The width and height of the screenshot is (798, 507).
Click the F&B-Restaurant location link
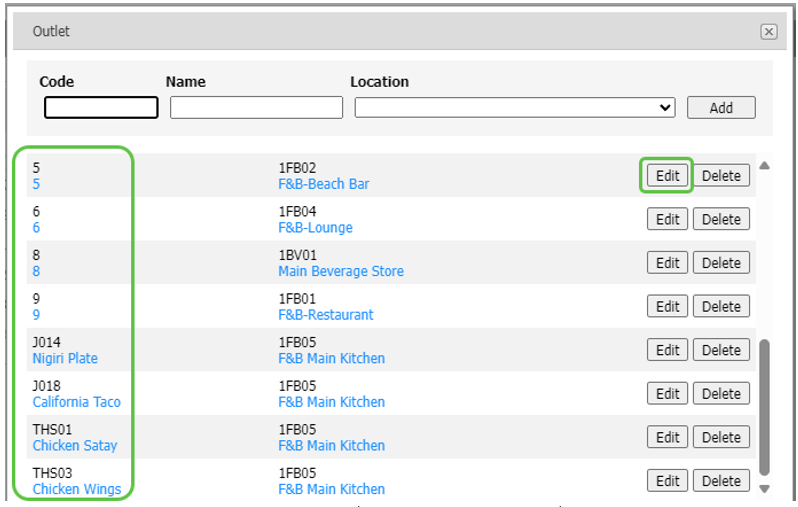click(325, 315)
